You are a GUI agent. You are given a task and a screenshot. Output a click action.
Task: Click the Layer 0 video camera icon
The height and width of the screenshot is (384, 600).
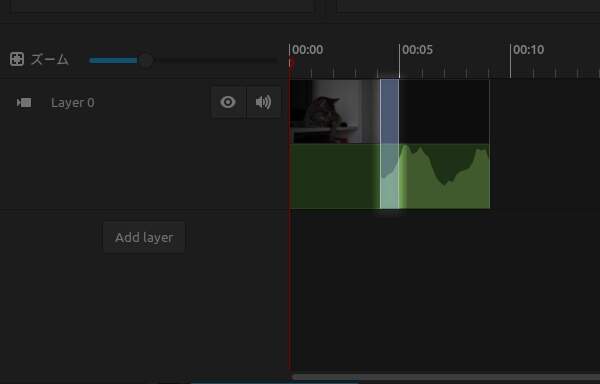[24, 103]
